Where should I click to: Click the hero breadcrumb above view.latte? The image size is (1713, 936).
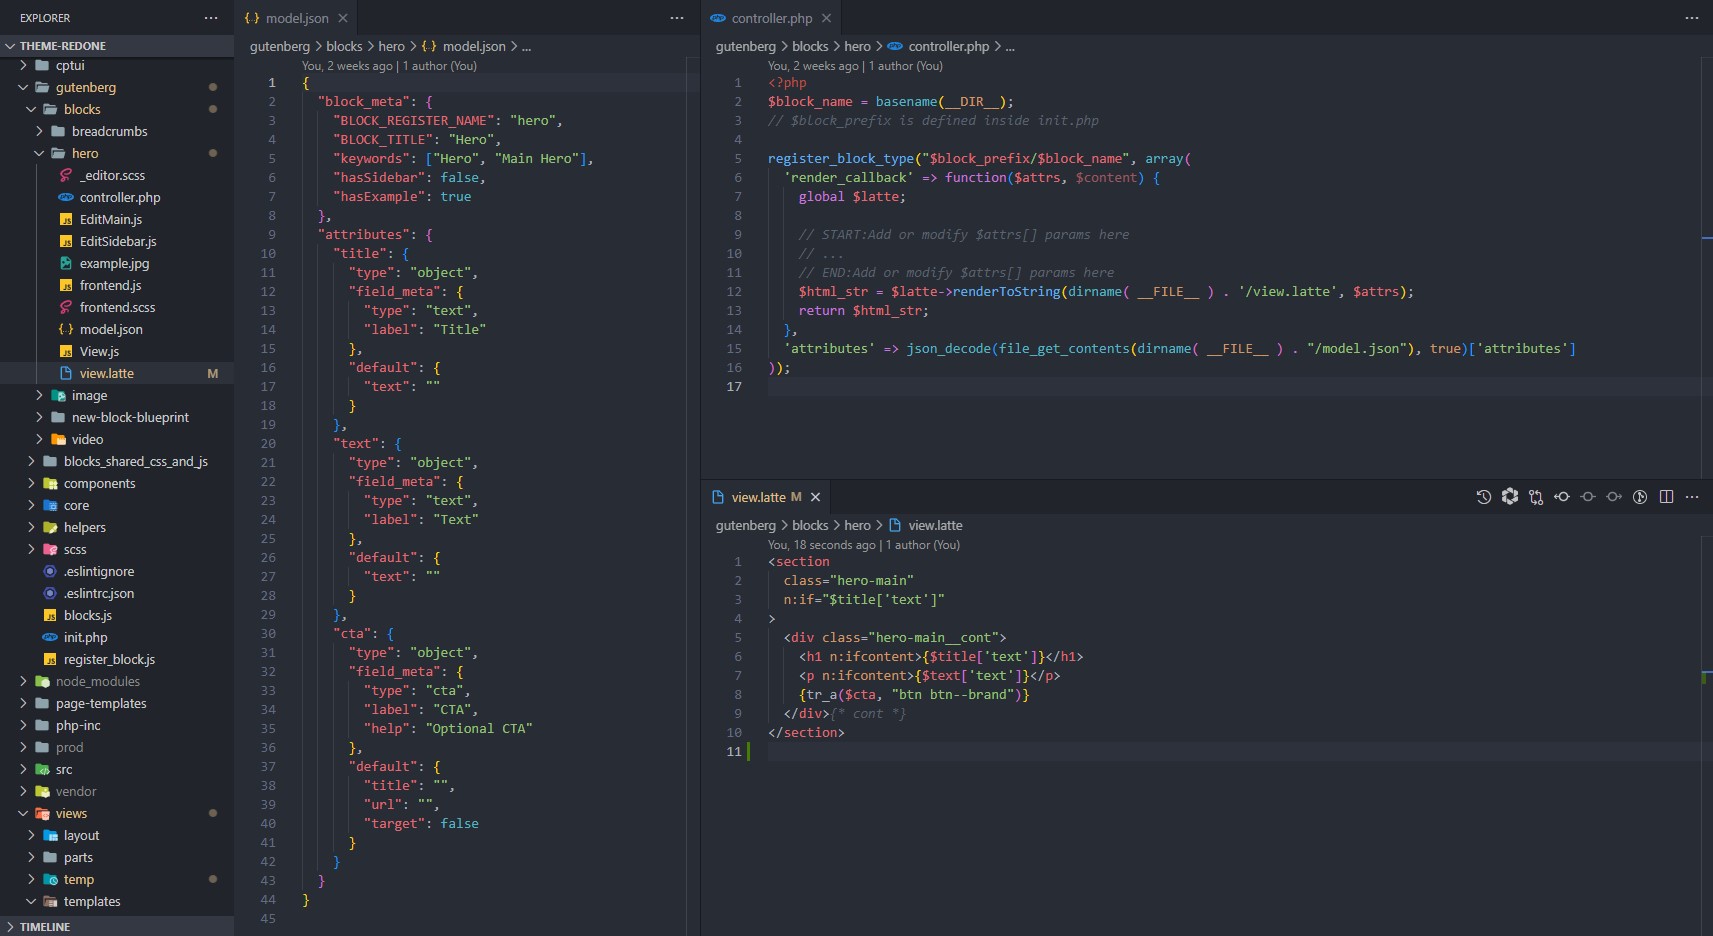coord(858,525)
